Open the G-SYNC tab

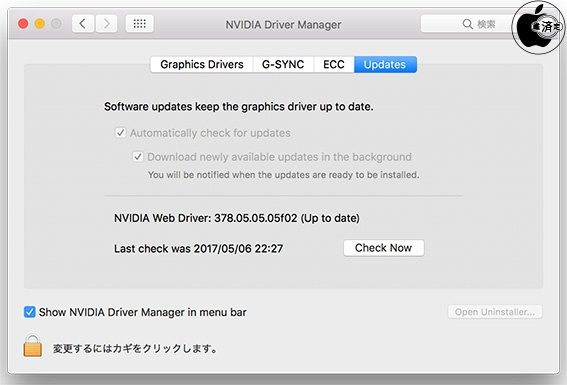click(283, 65)
